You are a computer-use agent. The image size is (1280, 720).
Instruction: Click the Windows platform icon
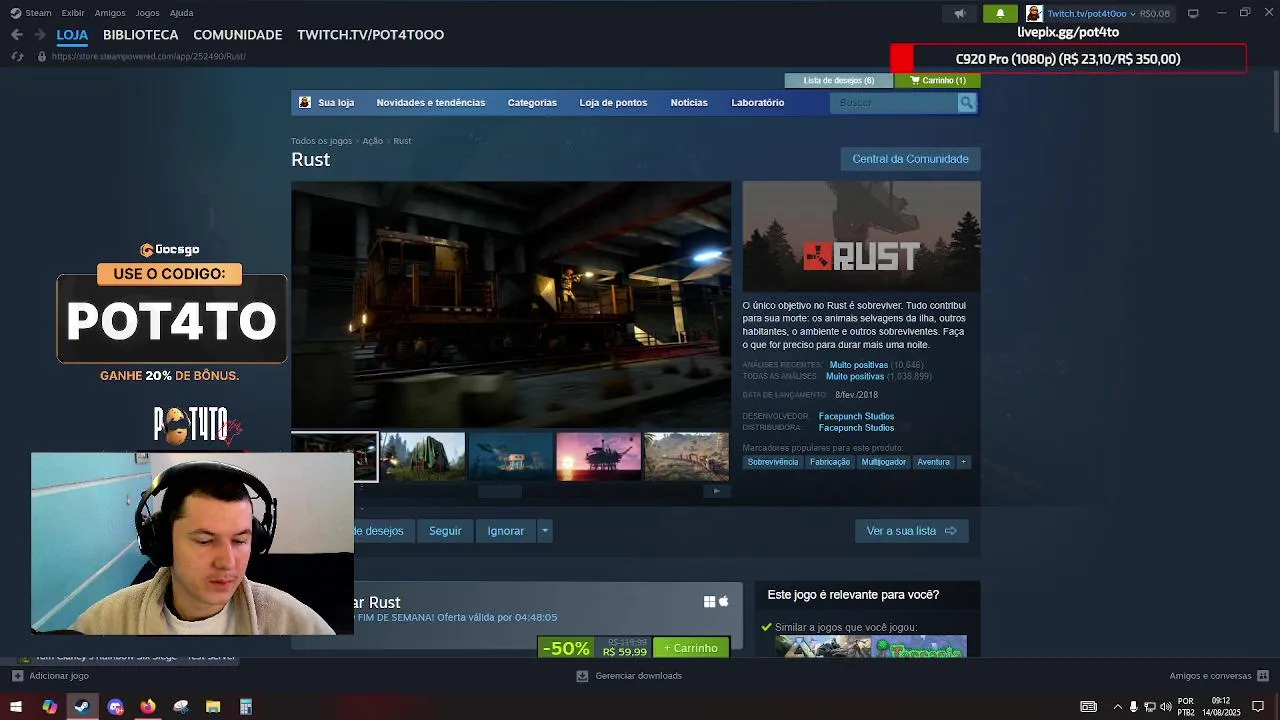click(x=709, y=601)
